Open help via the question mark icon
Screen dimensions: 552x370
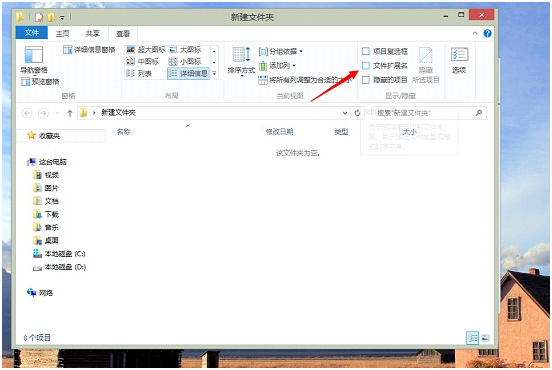(488, 33)
